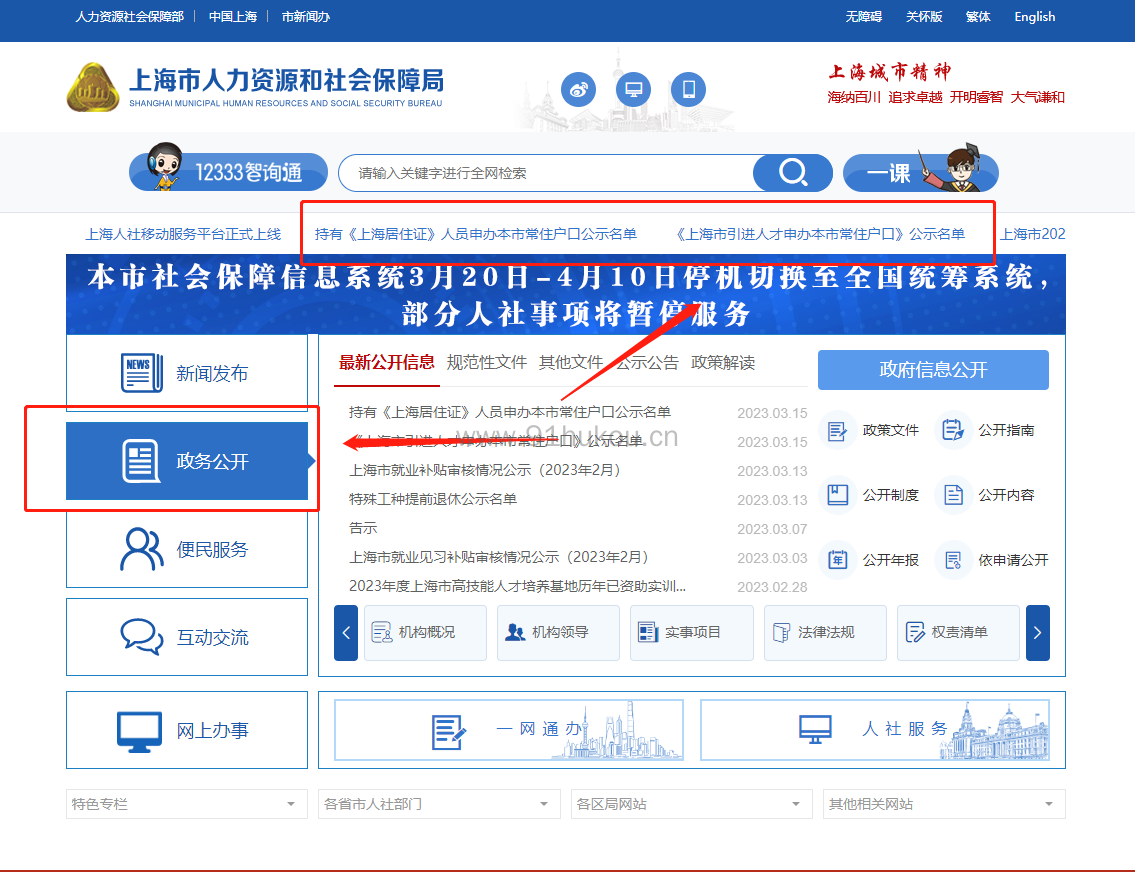The image size is (1135, 872).
Task: Open the 便民服务 sidebar item
Action: coord(187,549)
